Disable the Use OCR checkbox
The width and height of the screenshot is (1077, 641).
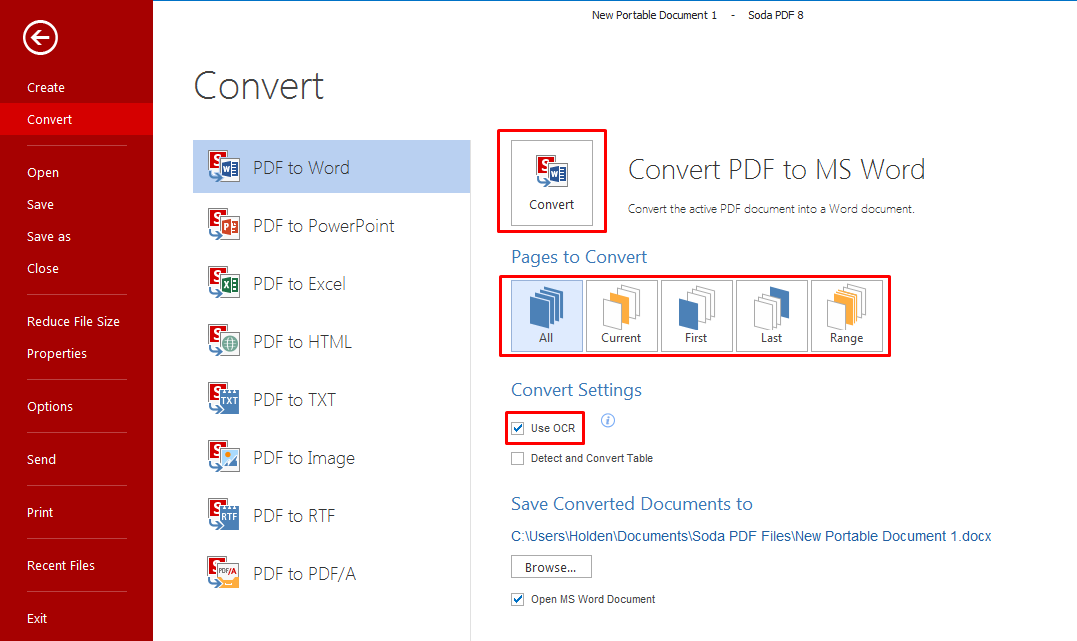coord(518,428)
